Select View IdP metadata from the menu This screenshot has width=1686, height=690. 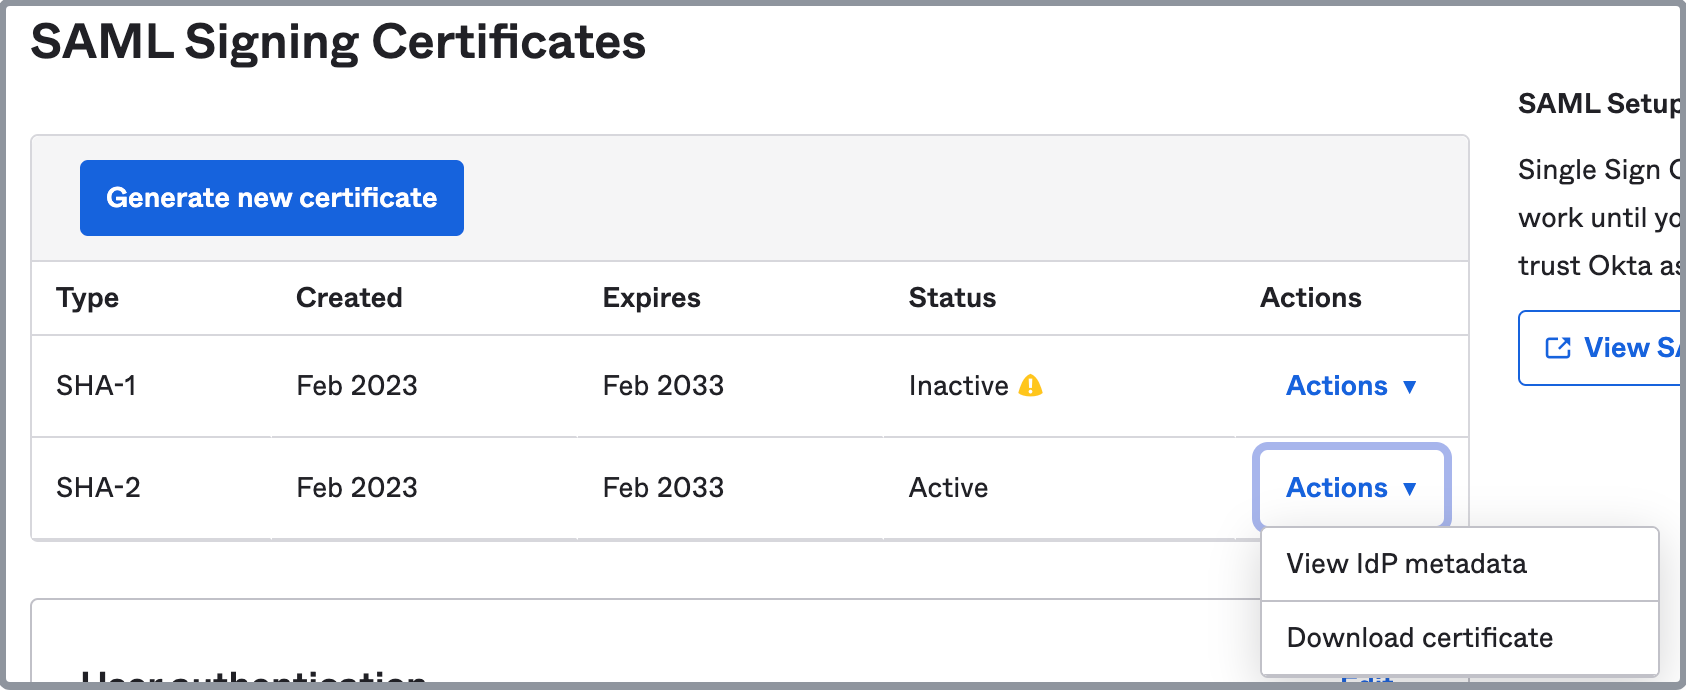1407,563
